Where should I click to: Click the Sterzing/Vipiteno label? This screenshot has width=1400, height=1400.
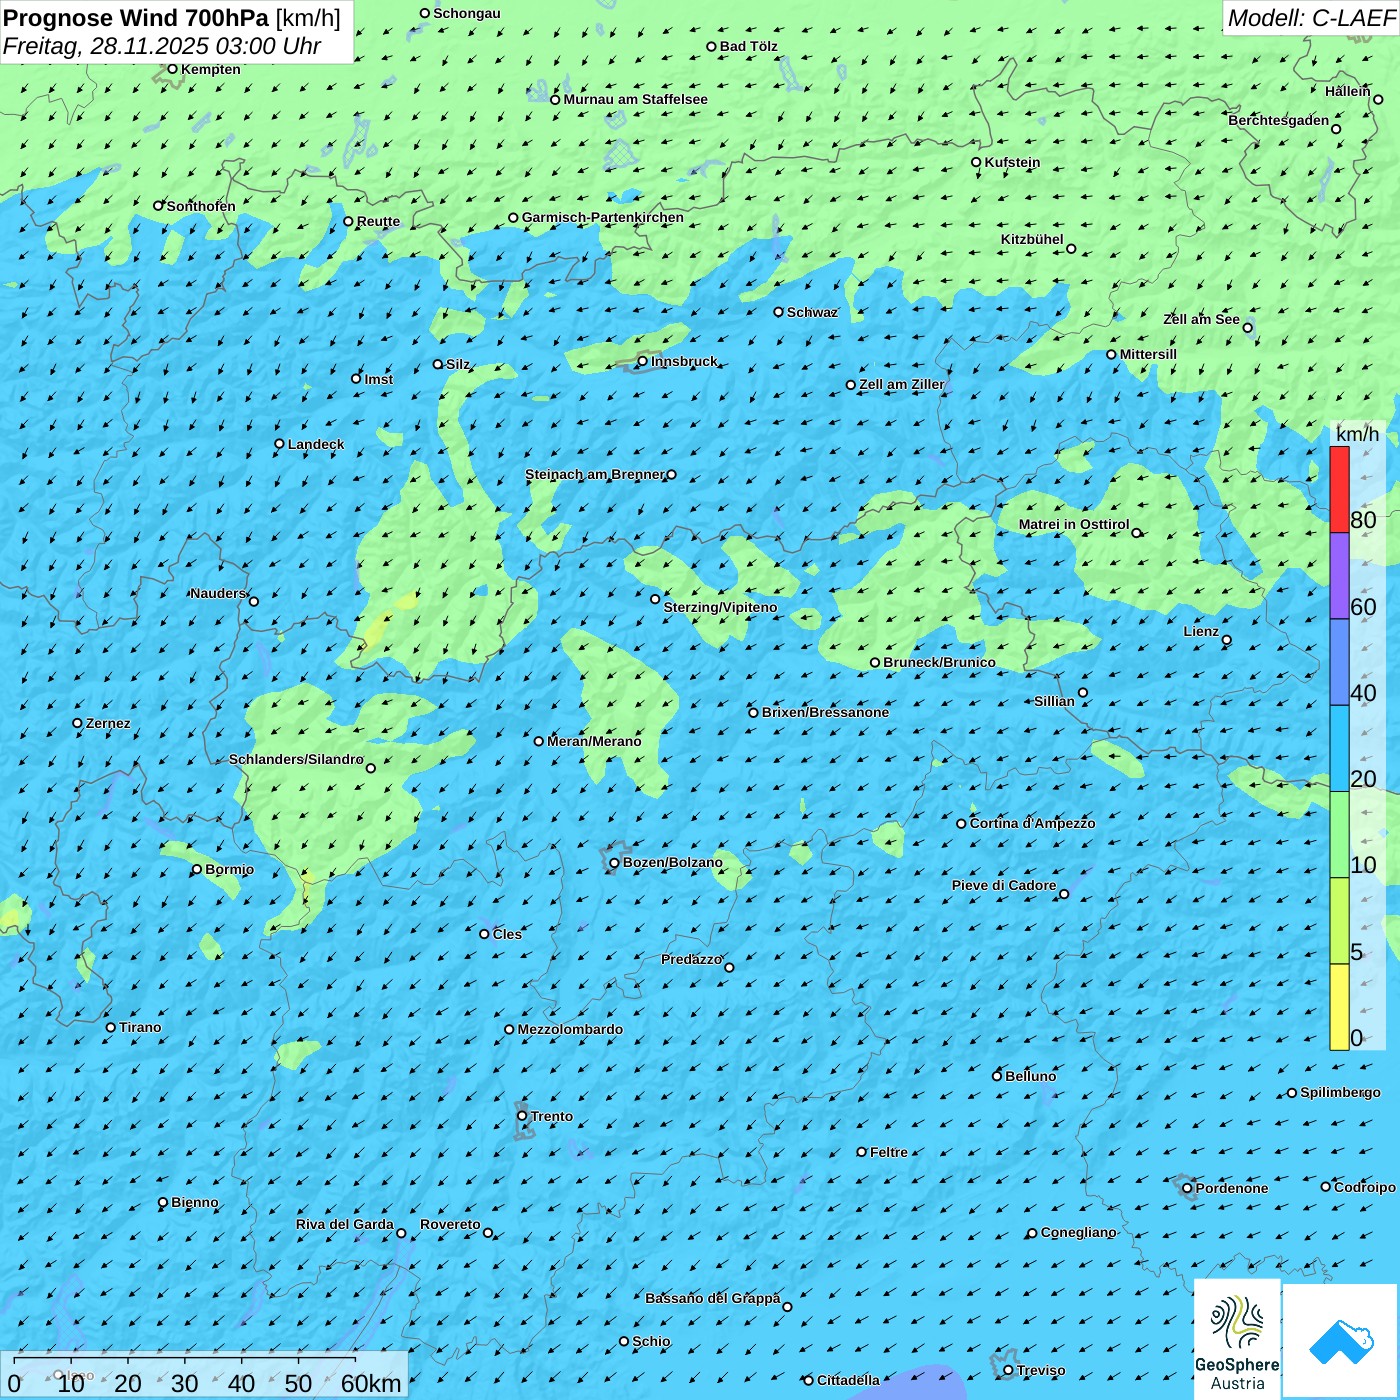click(x=720, y=607)
